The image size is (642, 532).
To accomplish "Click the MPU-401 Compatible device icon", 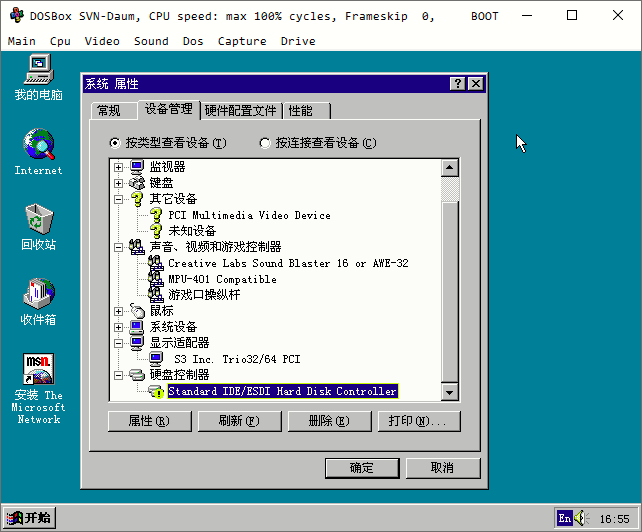I will pyautogui.click(x=156, y=278).
